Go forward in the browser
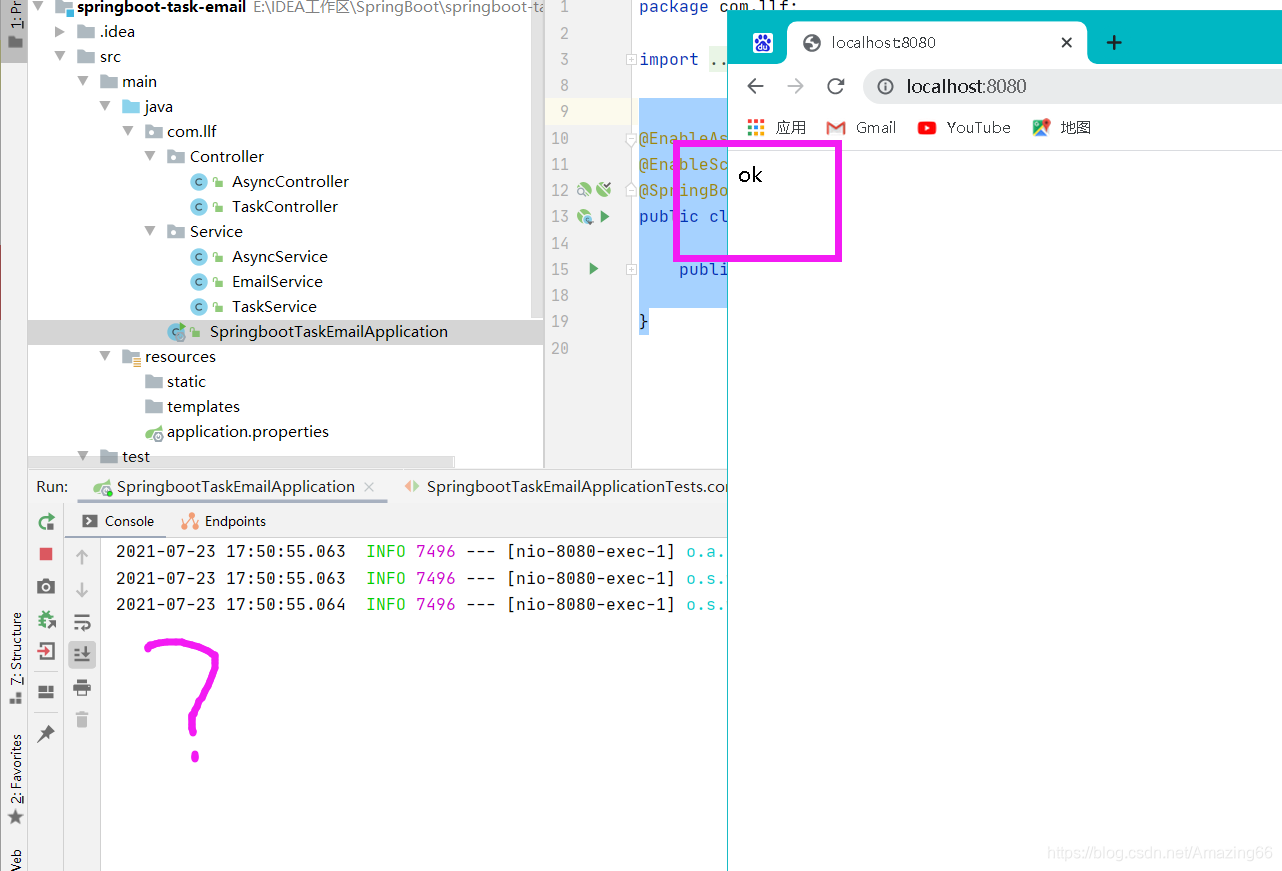The height and width of the screenshot is (871, 1282). [796, 86]
